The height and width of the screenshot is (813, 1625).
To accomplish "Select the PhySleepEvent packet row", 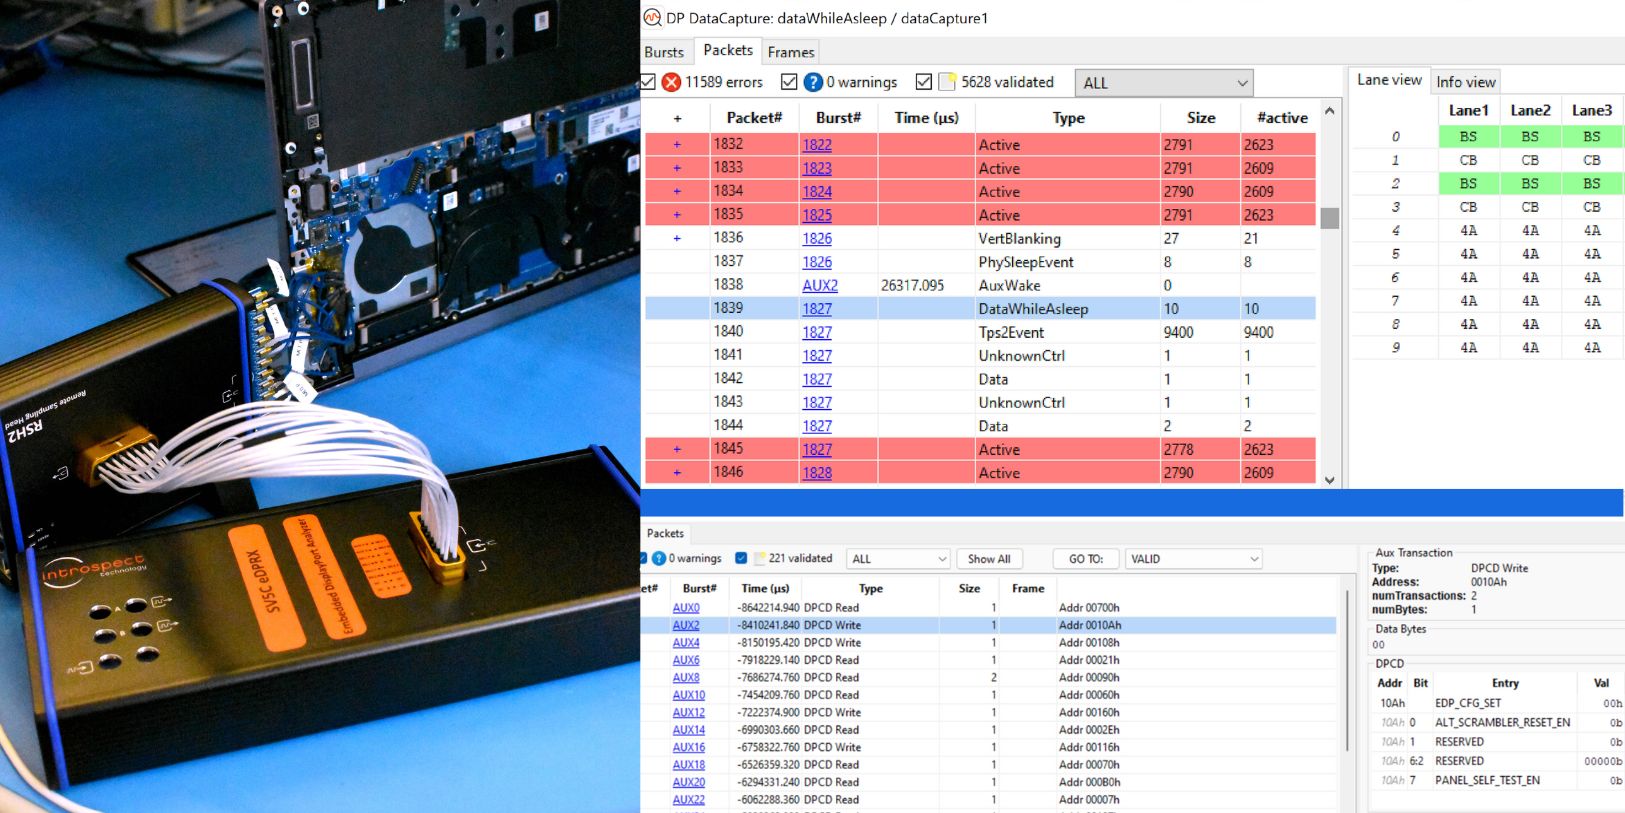I will point(980,262).
